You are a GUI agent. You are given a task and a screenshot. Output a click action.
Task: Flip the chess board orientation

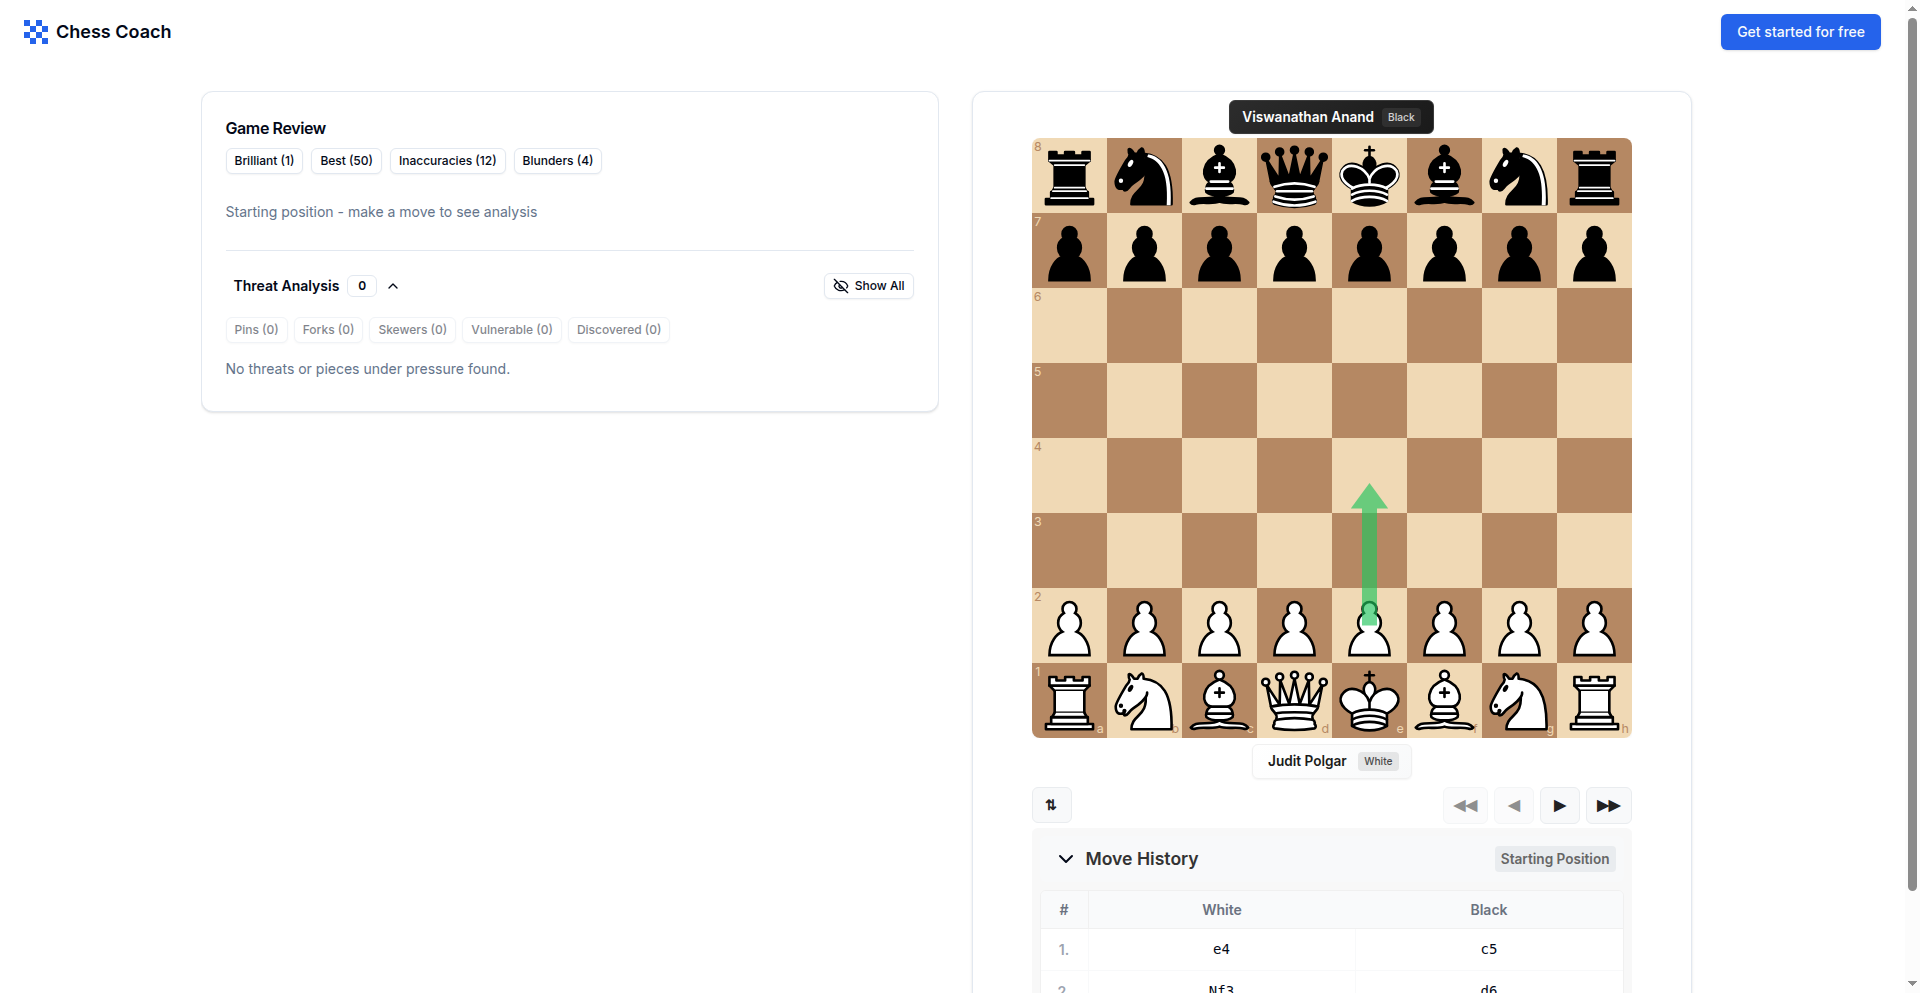pyautogui.click(x=1051, y=805)
